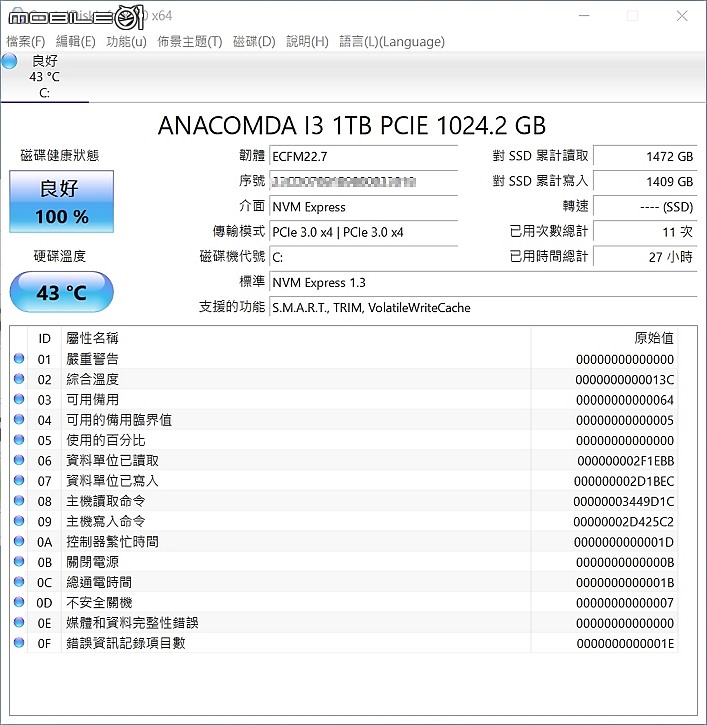Click status circle for row 01 嚴重警告
This screenshot has width=707, height=725.
(x=19, y=359)
